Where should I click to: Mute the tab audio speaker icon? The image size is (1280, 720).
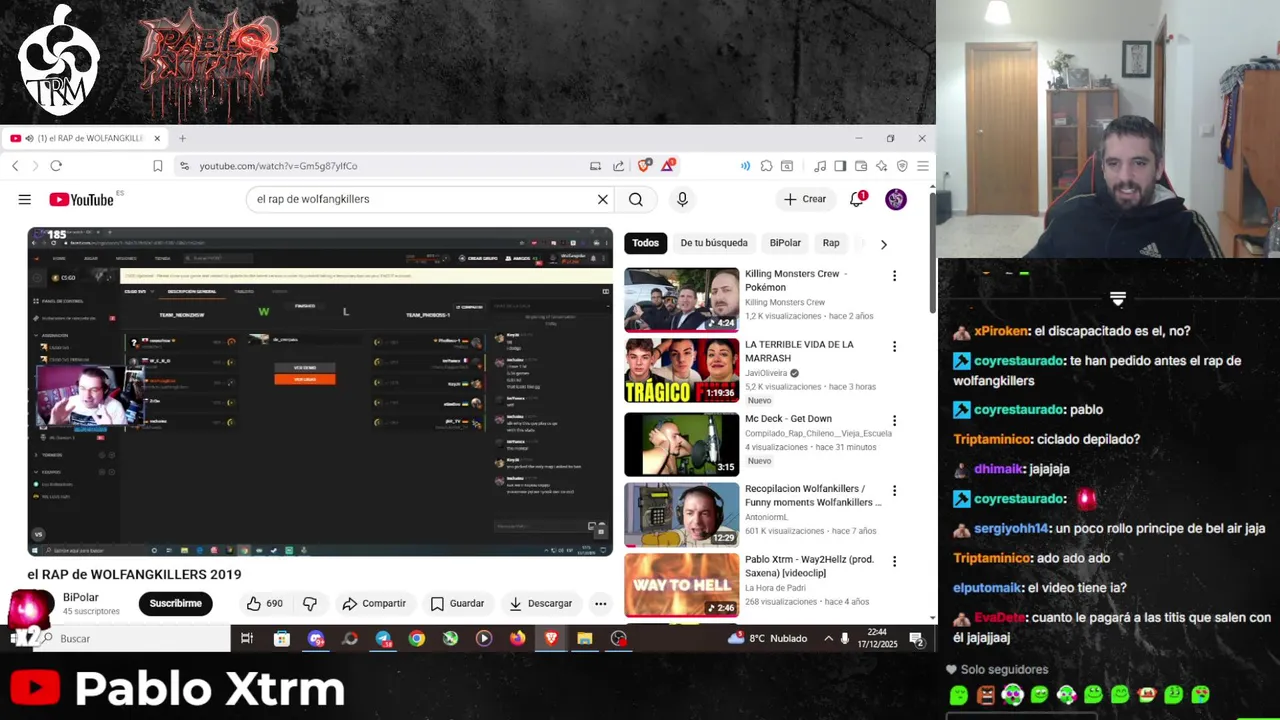coord(30,138)
